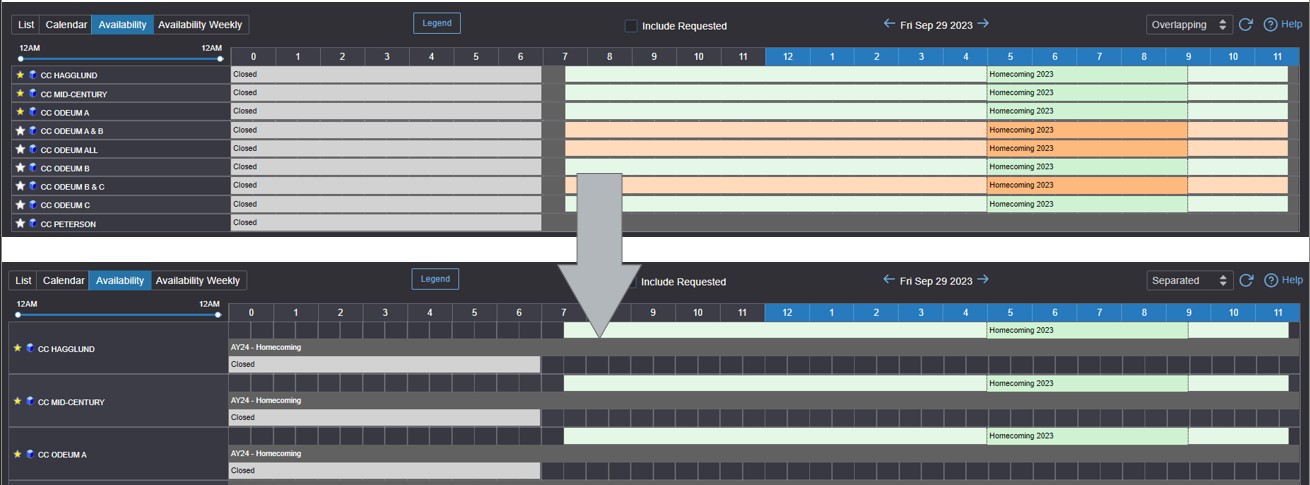Unfavorite CC ODEUM A & B star toggle
1310x485 pixels.
point(19,131)
